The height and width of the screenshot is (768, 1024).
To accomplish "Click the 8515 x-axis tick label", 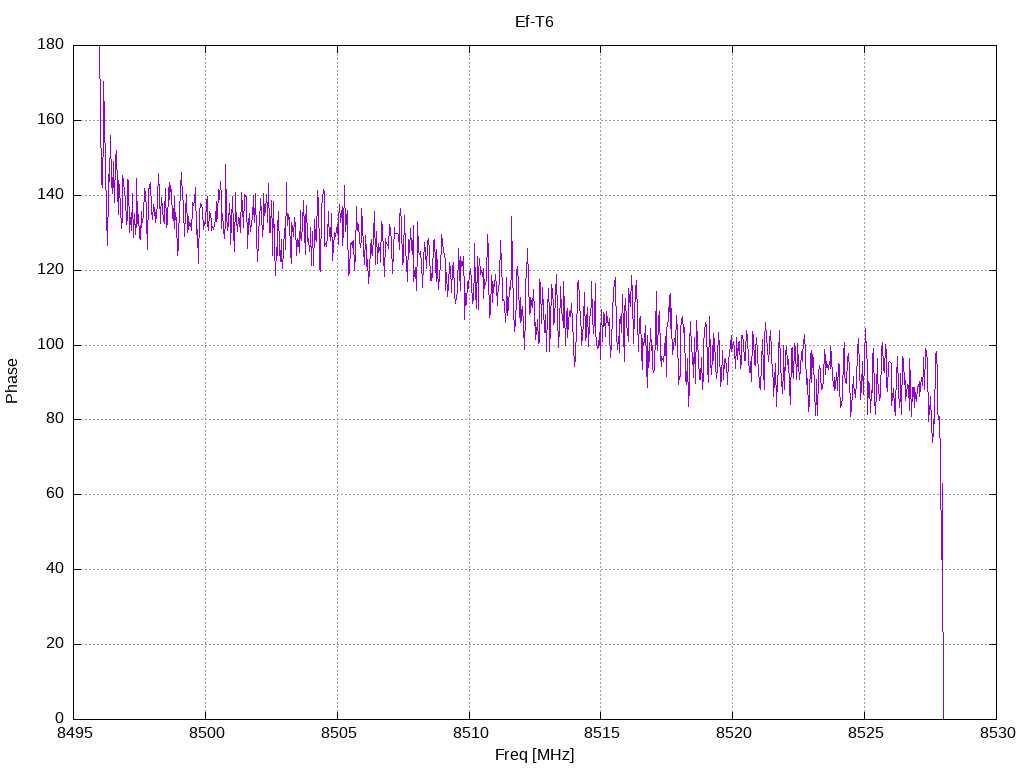I will 601,733.
